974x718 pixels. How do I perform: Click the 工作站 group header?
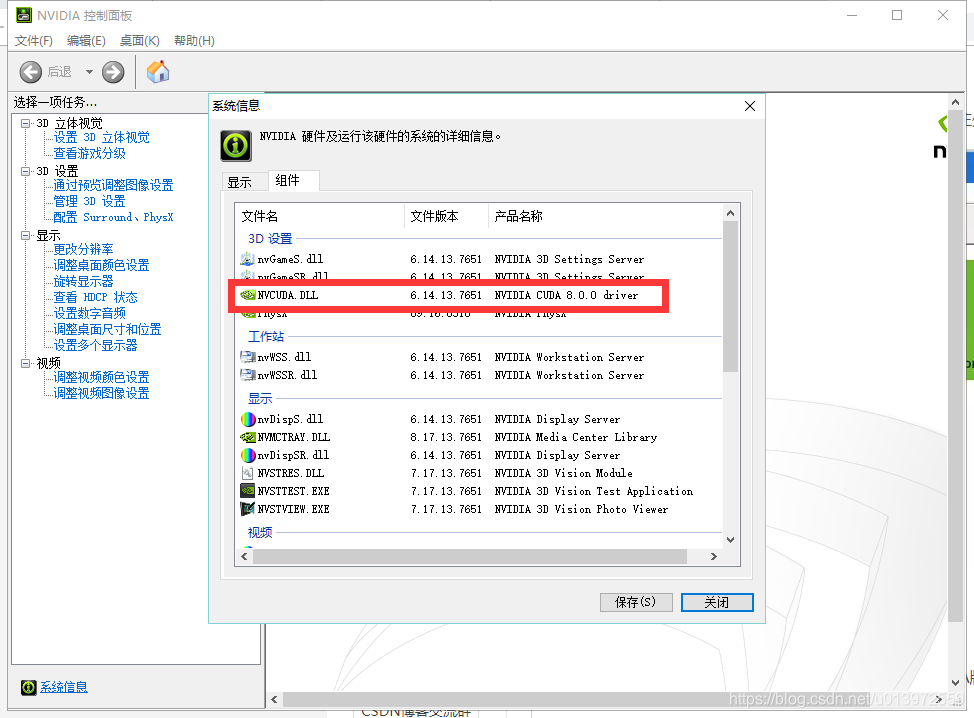click(266, 337)
